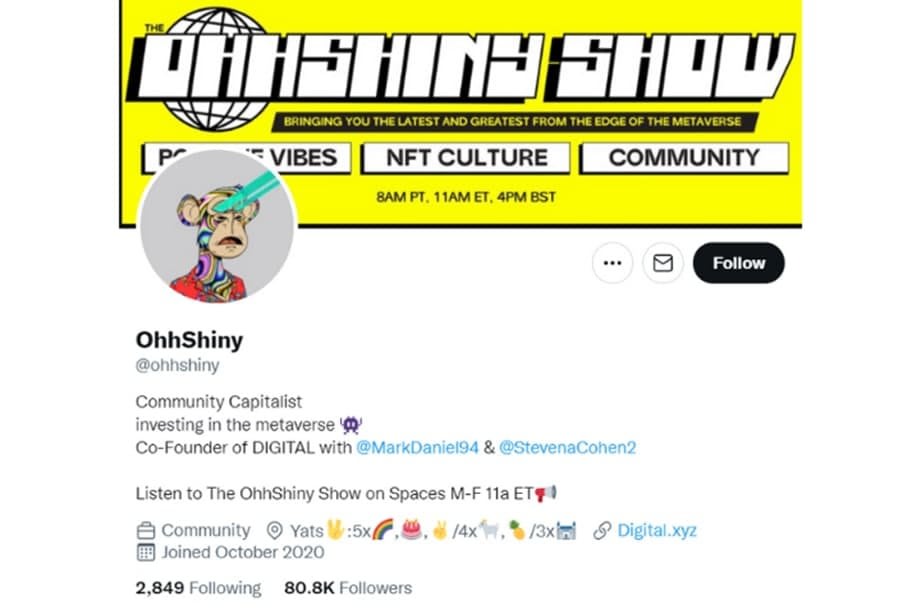Click the COMMUNITY banner label
Viewport: 921px width, 614px height.
click(x=684, y=157)
